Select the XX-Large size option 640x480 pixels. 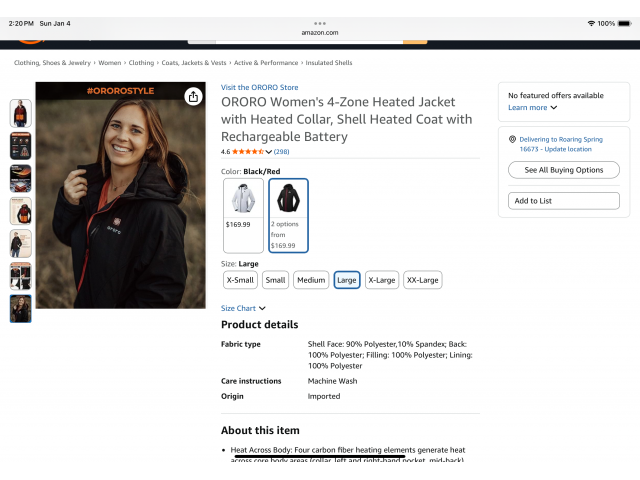[x=423, y=280]
